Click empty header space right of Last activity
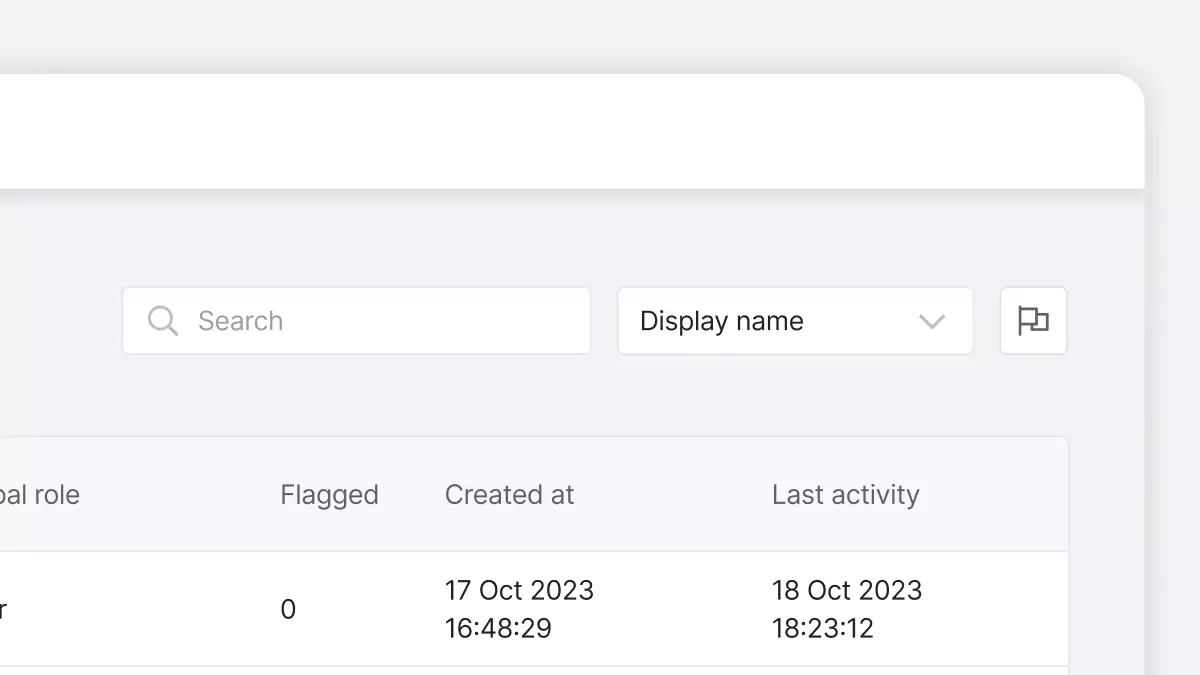 pos(995,495)
